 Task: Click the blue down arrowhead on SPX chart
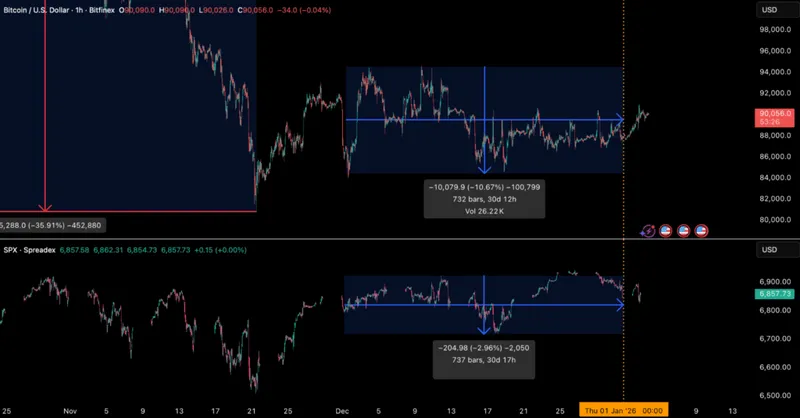pyautogui.click(x=485, y=328)
